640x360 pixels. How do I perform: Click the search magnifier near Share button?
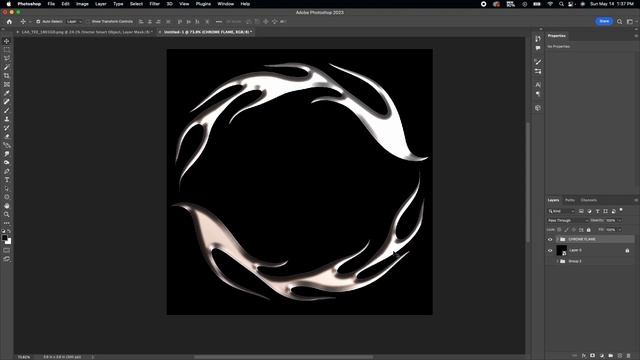click(x=619, y=22)
